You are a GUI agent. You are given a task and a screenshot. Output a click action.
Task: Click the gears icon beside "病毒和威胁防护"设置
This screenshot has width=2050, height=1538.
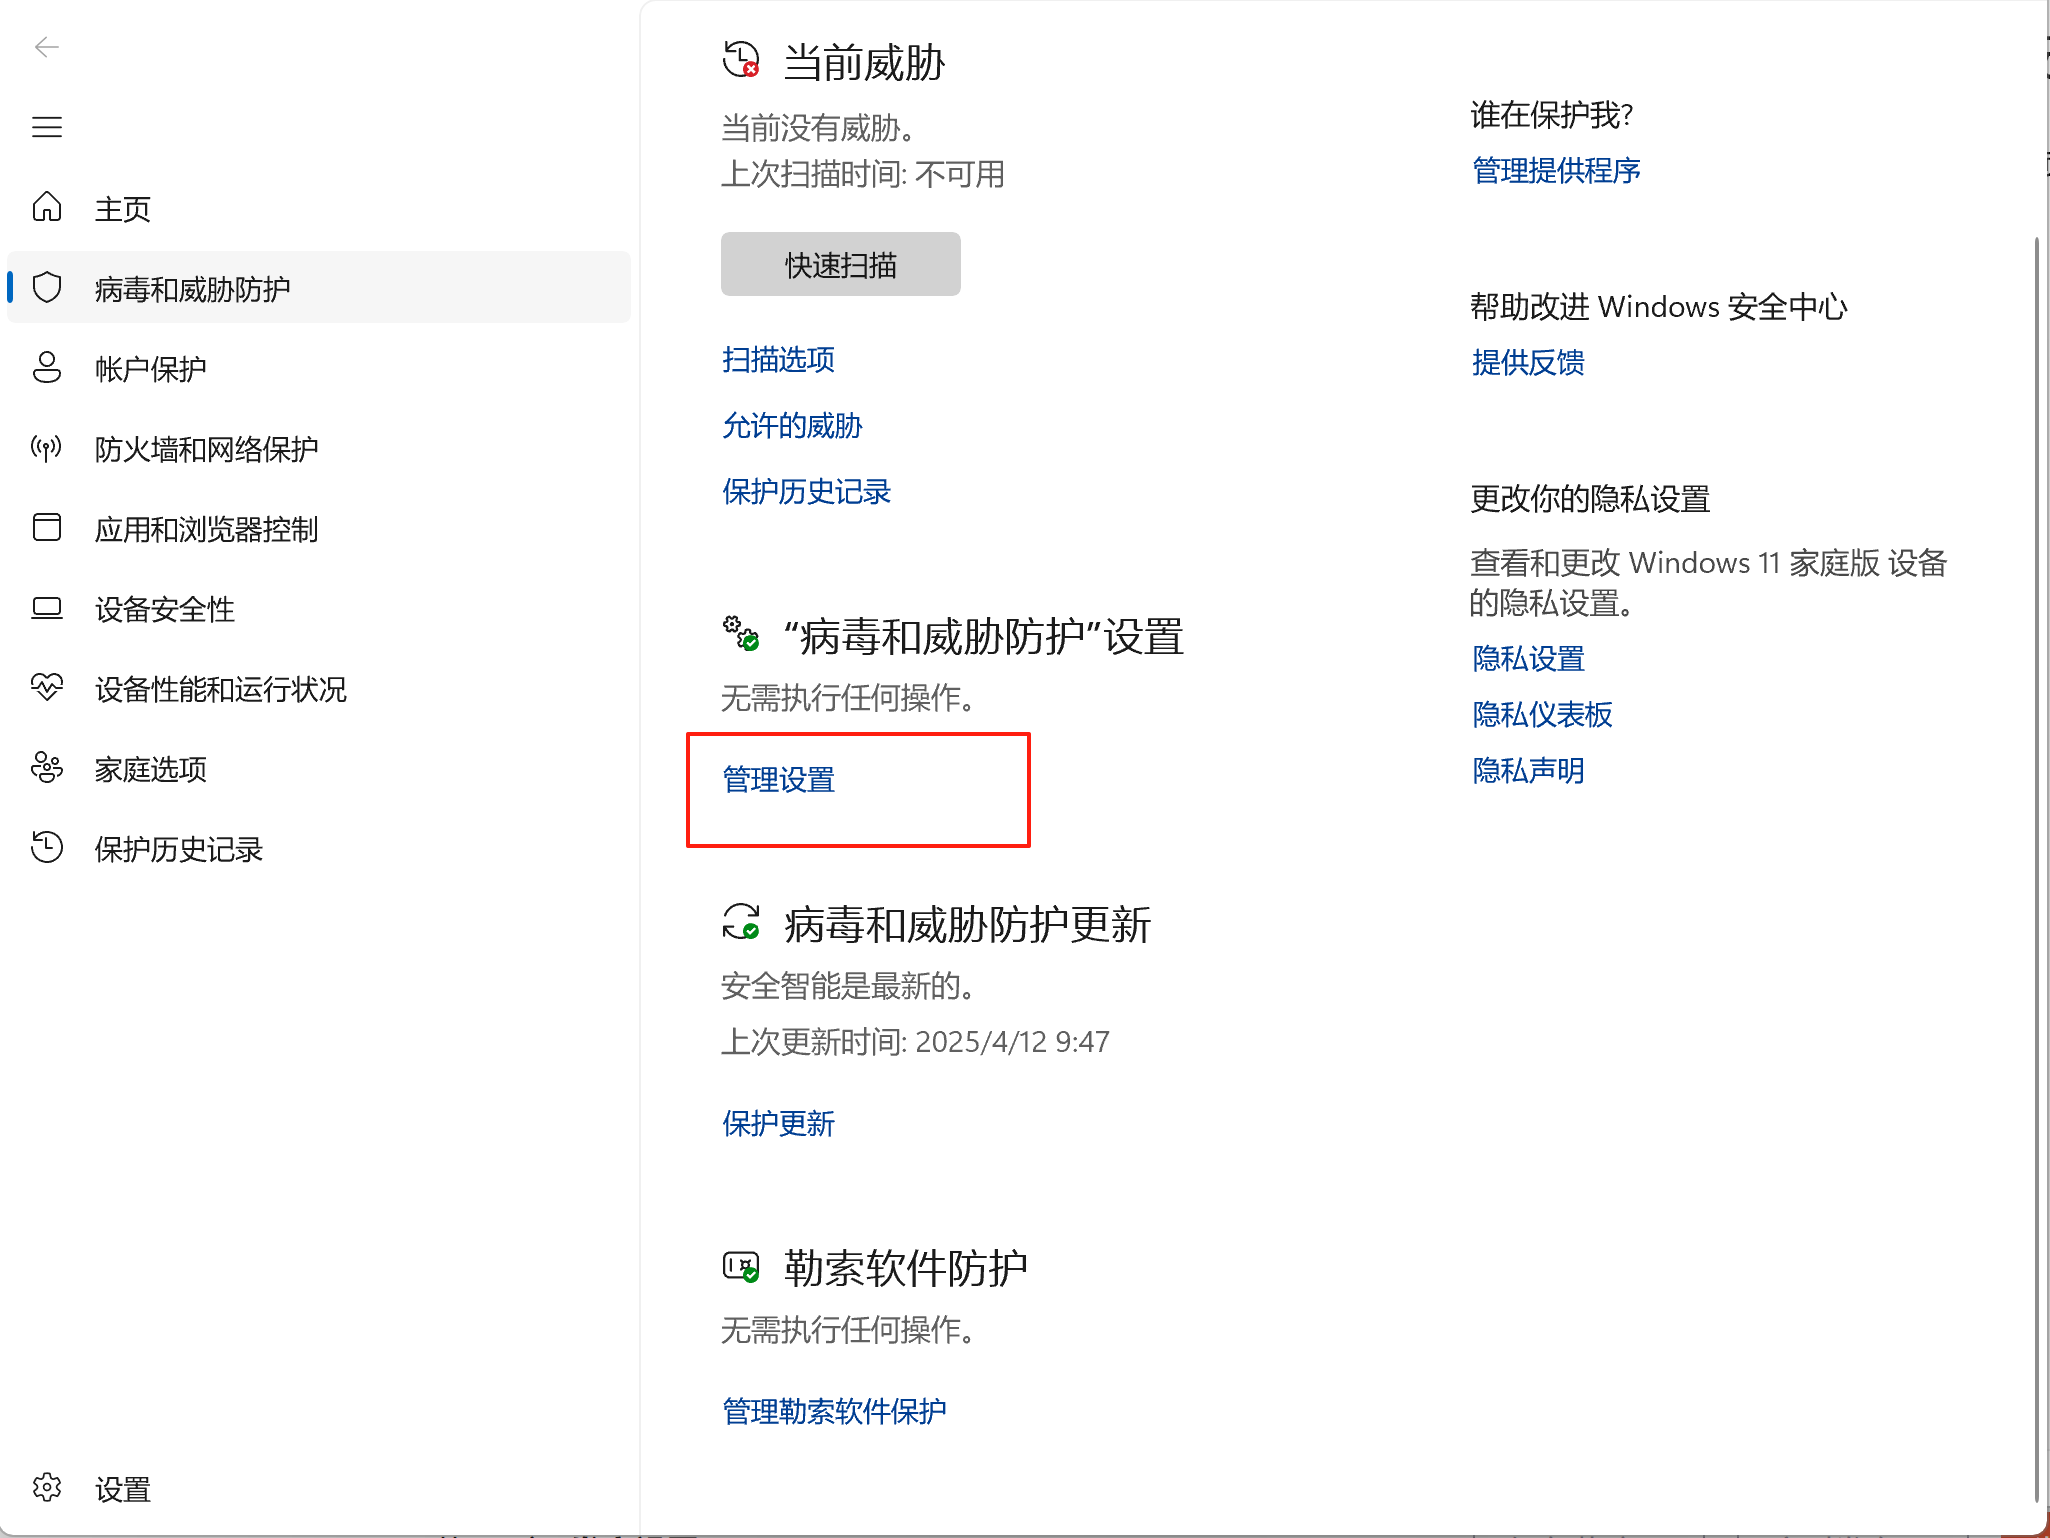[x=741, y=633]
